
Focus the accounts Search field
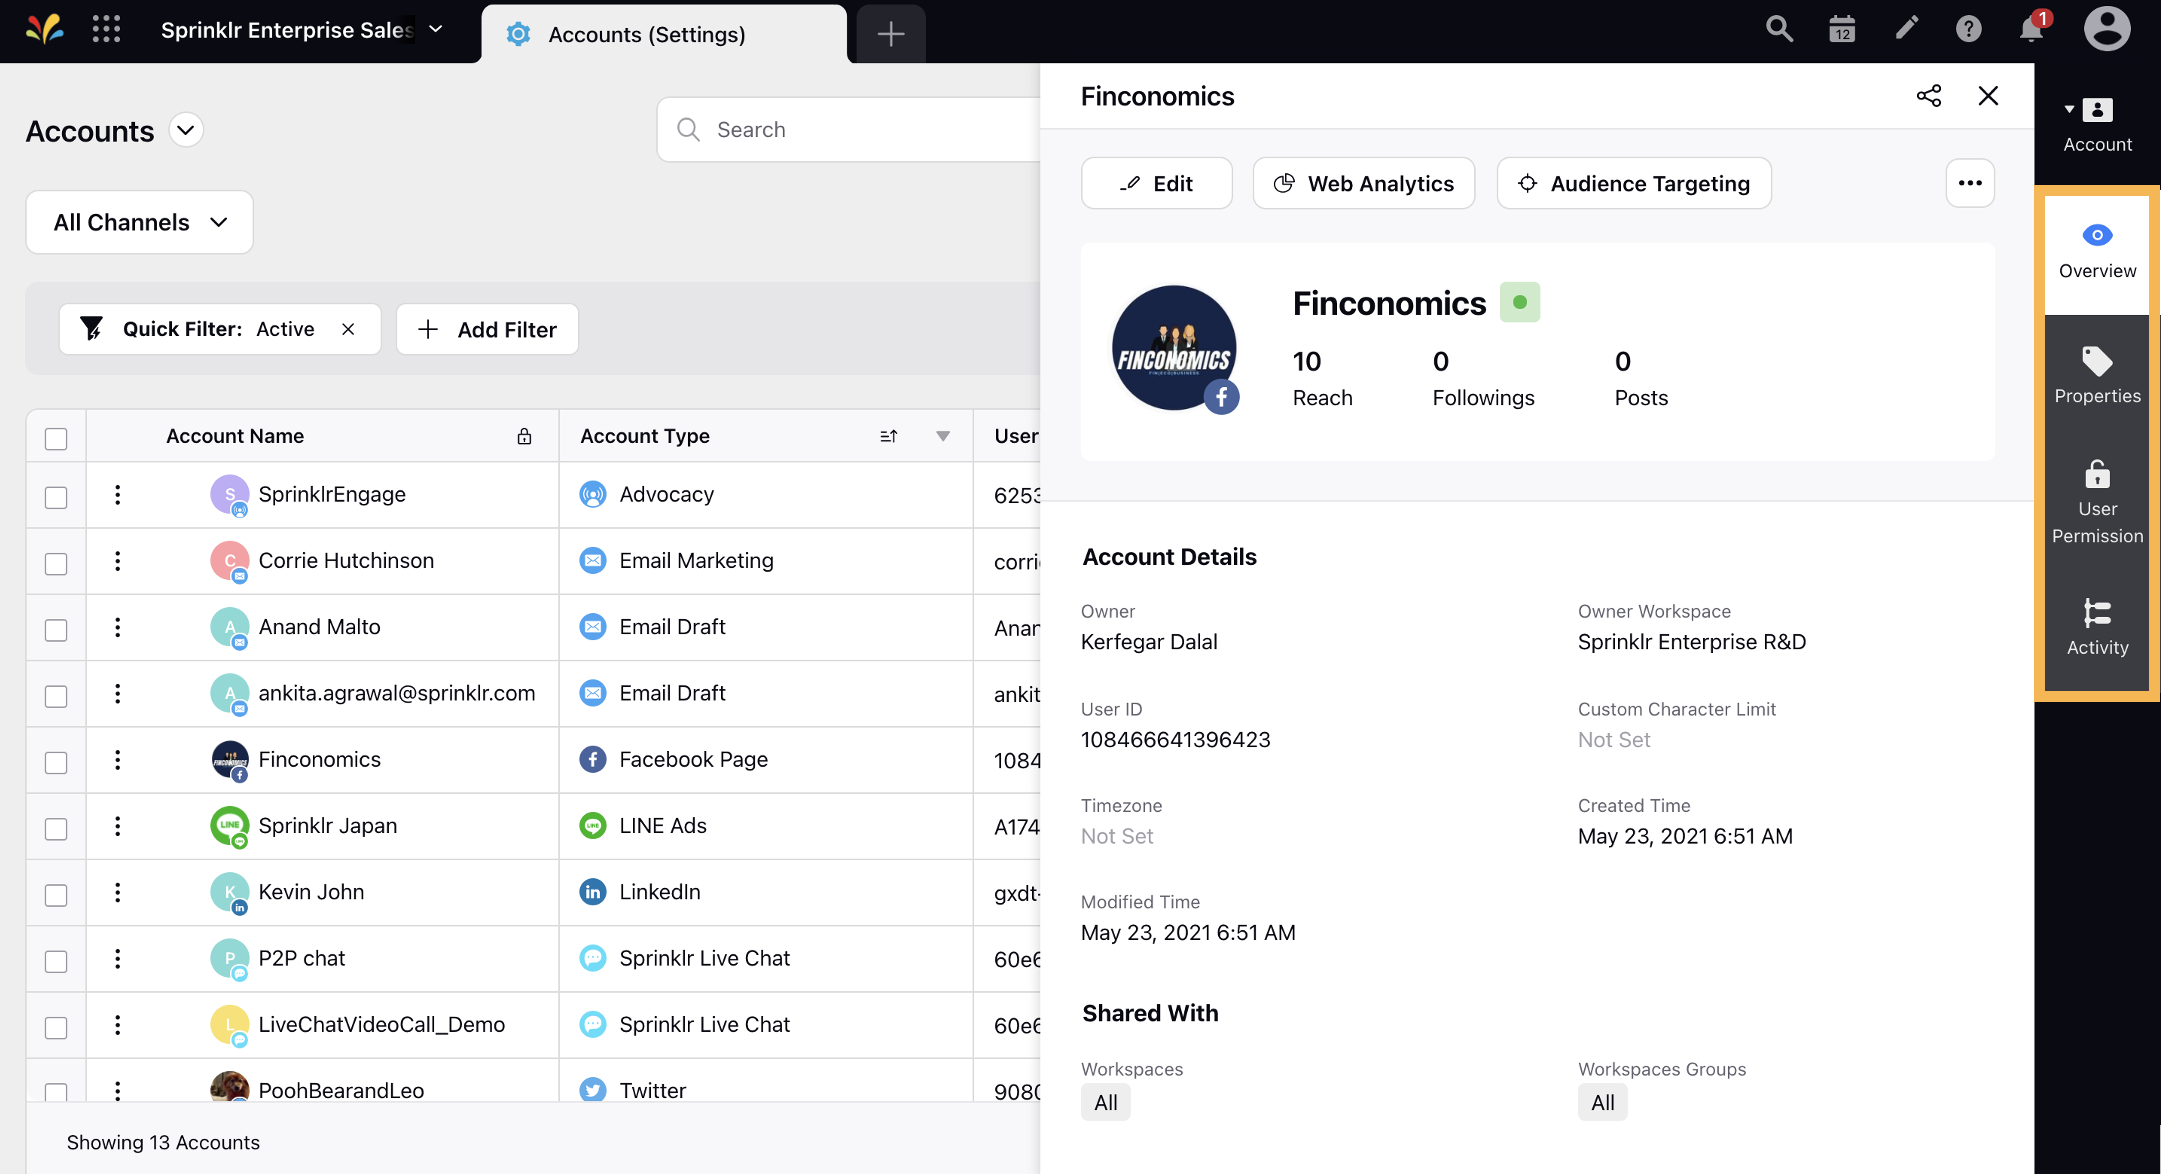point(848,130)
